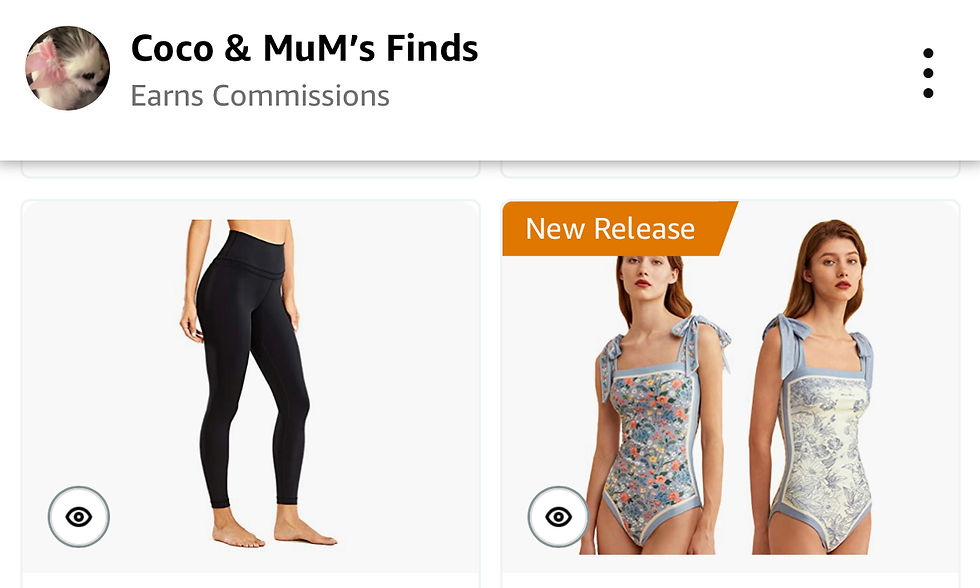
Task: Open the three-dot more options menu
Action: pyautogui.click(x=928, y=73)
